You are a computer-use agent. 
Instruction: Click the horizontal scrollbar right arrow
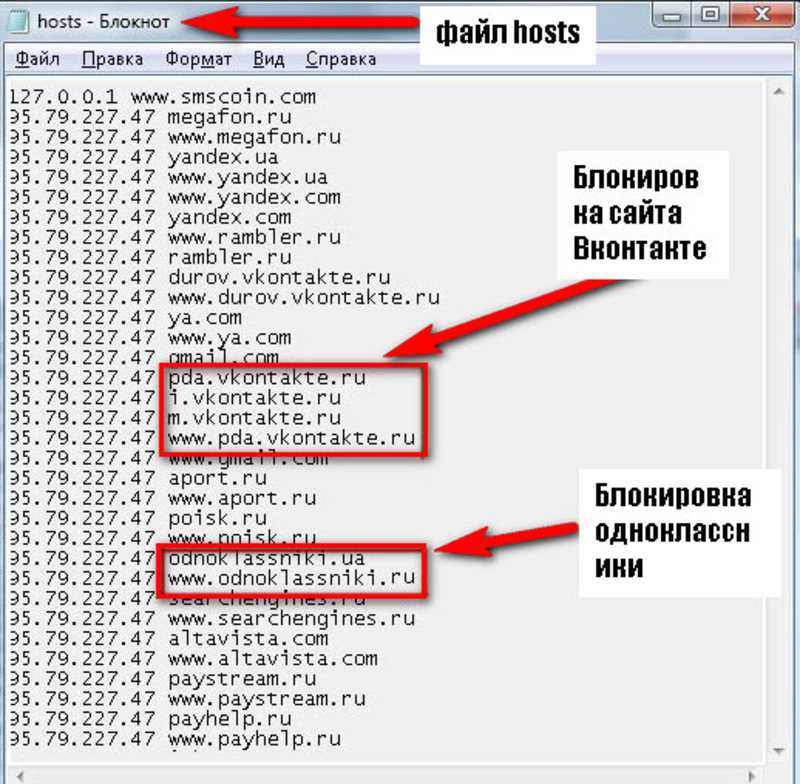pyautogui.click(x=753, y=776)
